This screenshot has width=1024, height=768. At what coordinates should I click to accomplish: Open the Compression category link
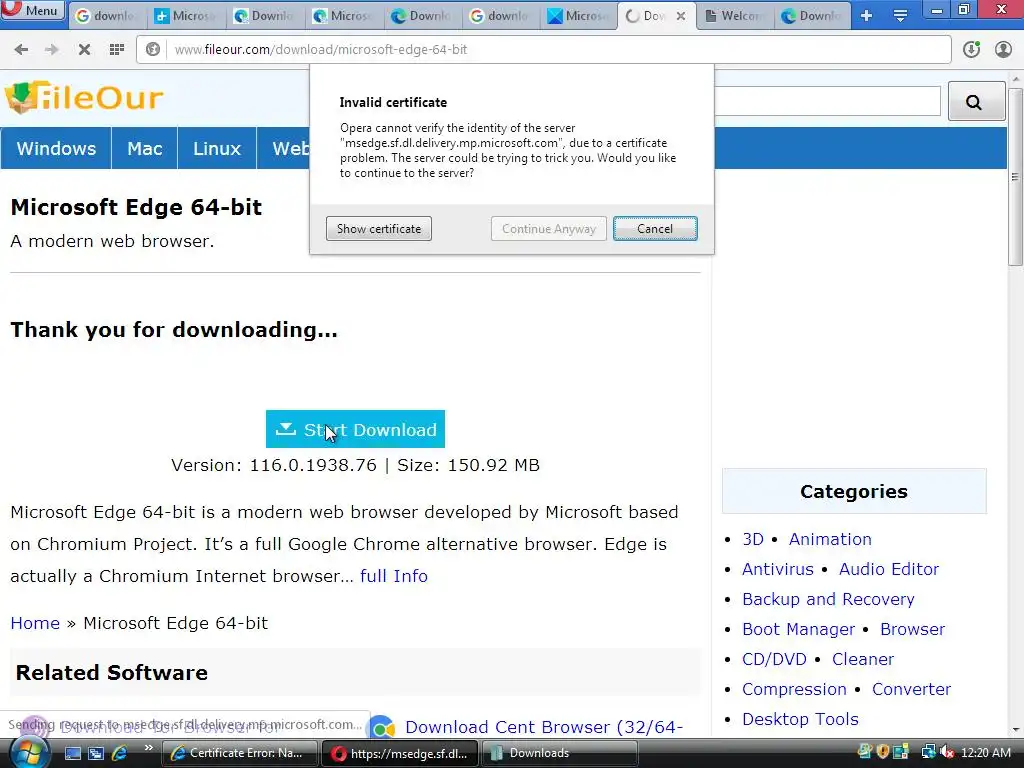(x=794, y=690)
